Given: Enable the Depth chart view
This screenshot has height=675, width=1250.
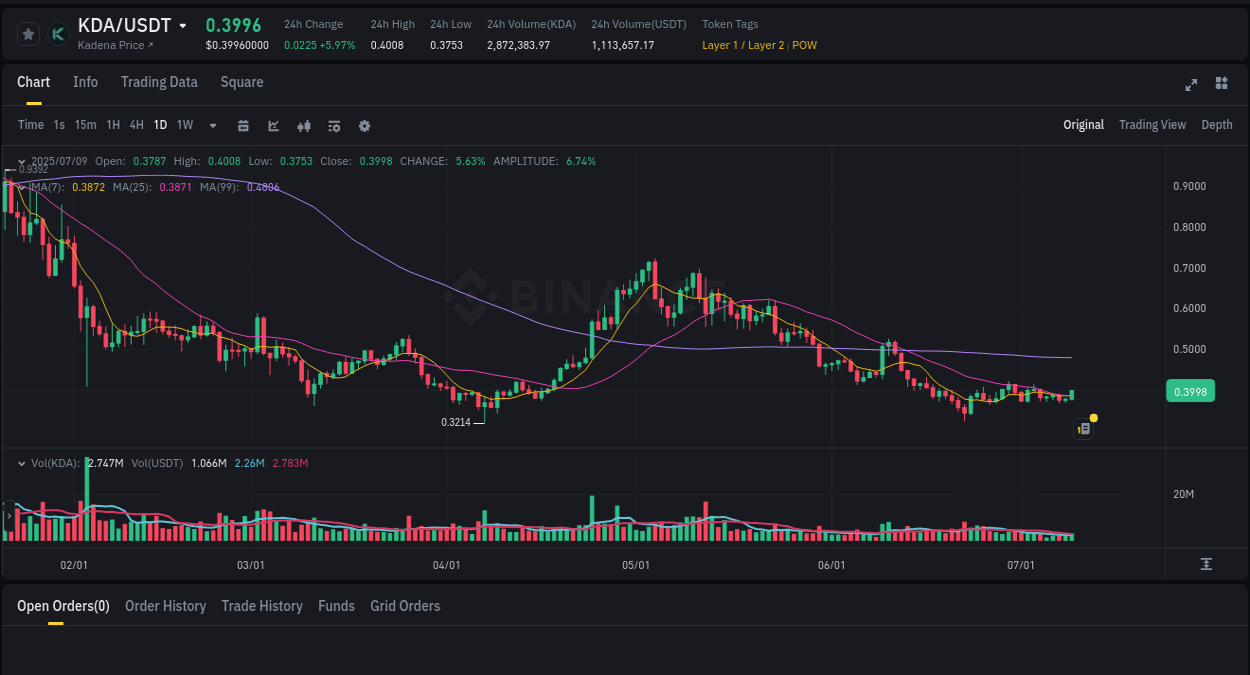Looking at the screenshot, I should [1217, 125].
